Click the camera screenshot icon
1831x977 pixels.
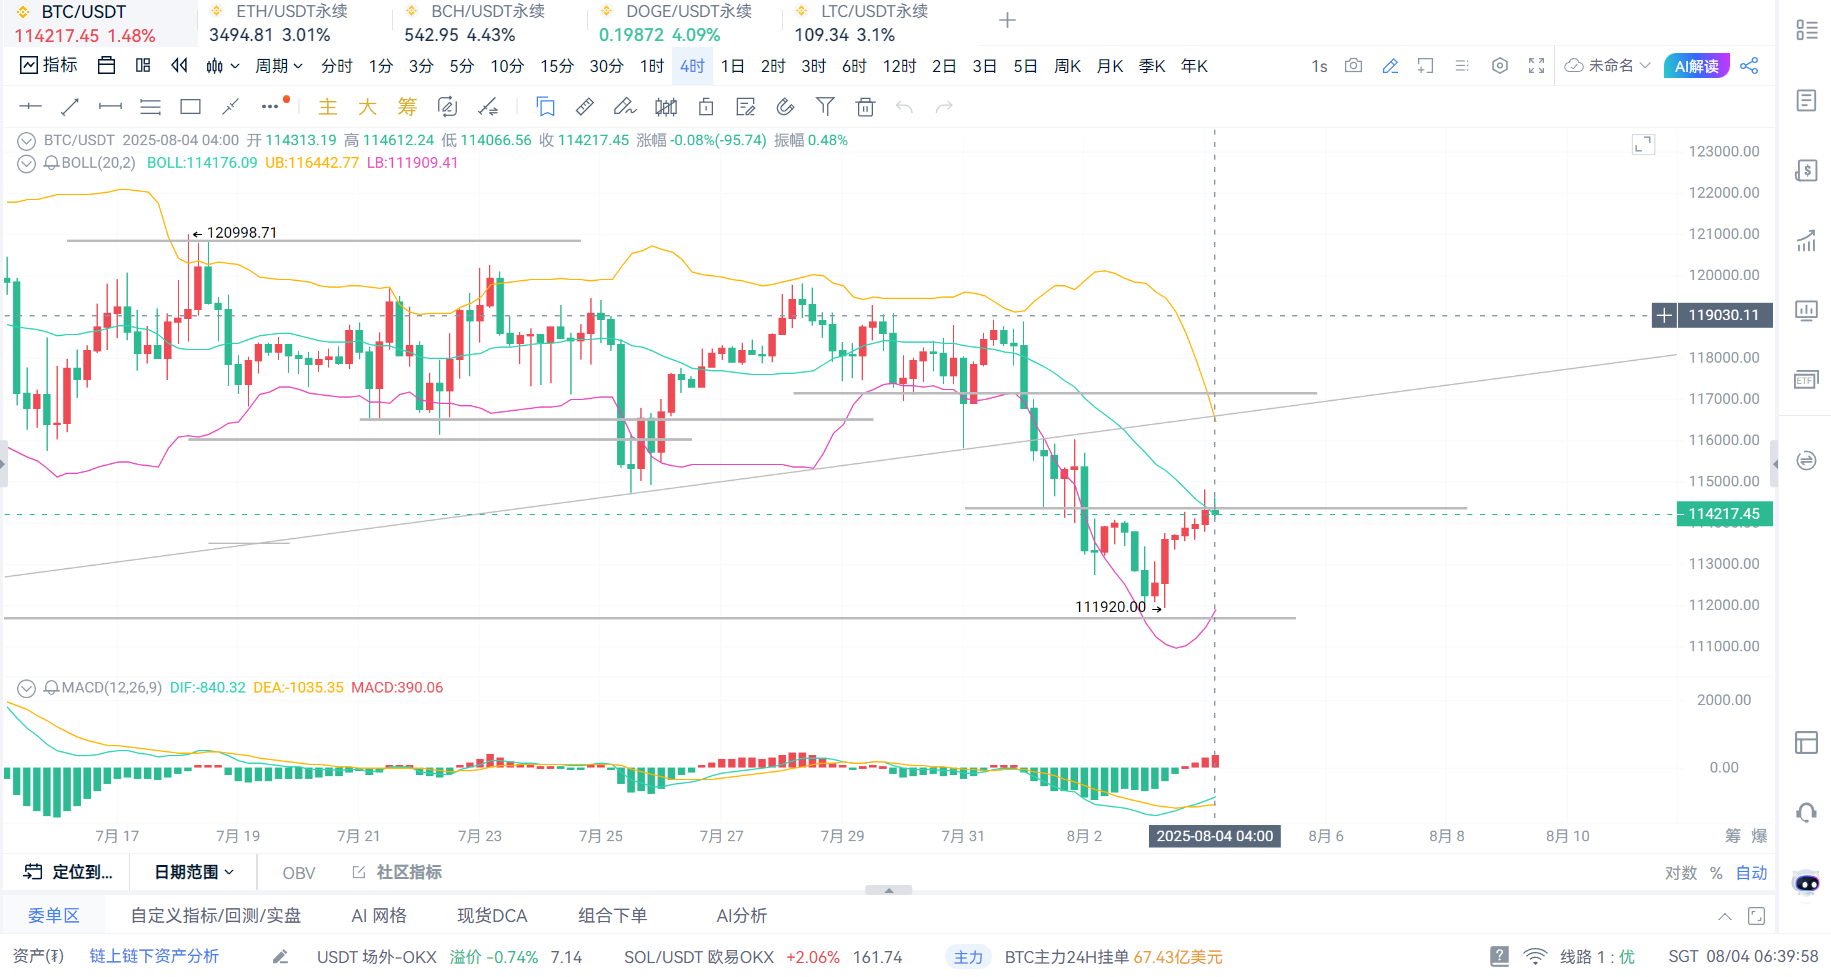coord(1353,66)
